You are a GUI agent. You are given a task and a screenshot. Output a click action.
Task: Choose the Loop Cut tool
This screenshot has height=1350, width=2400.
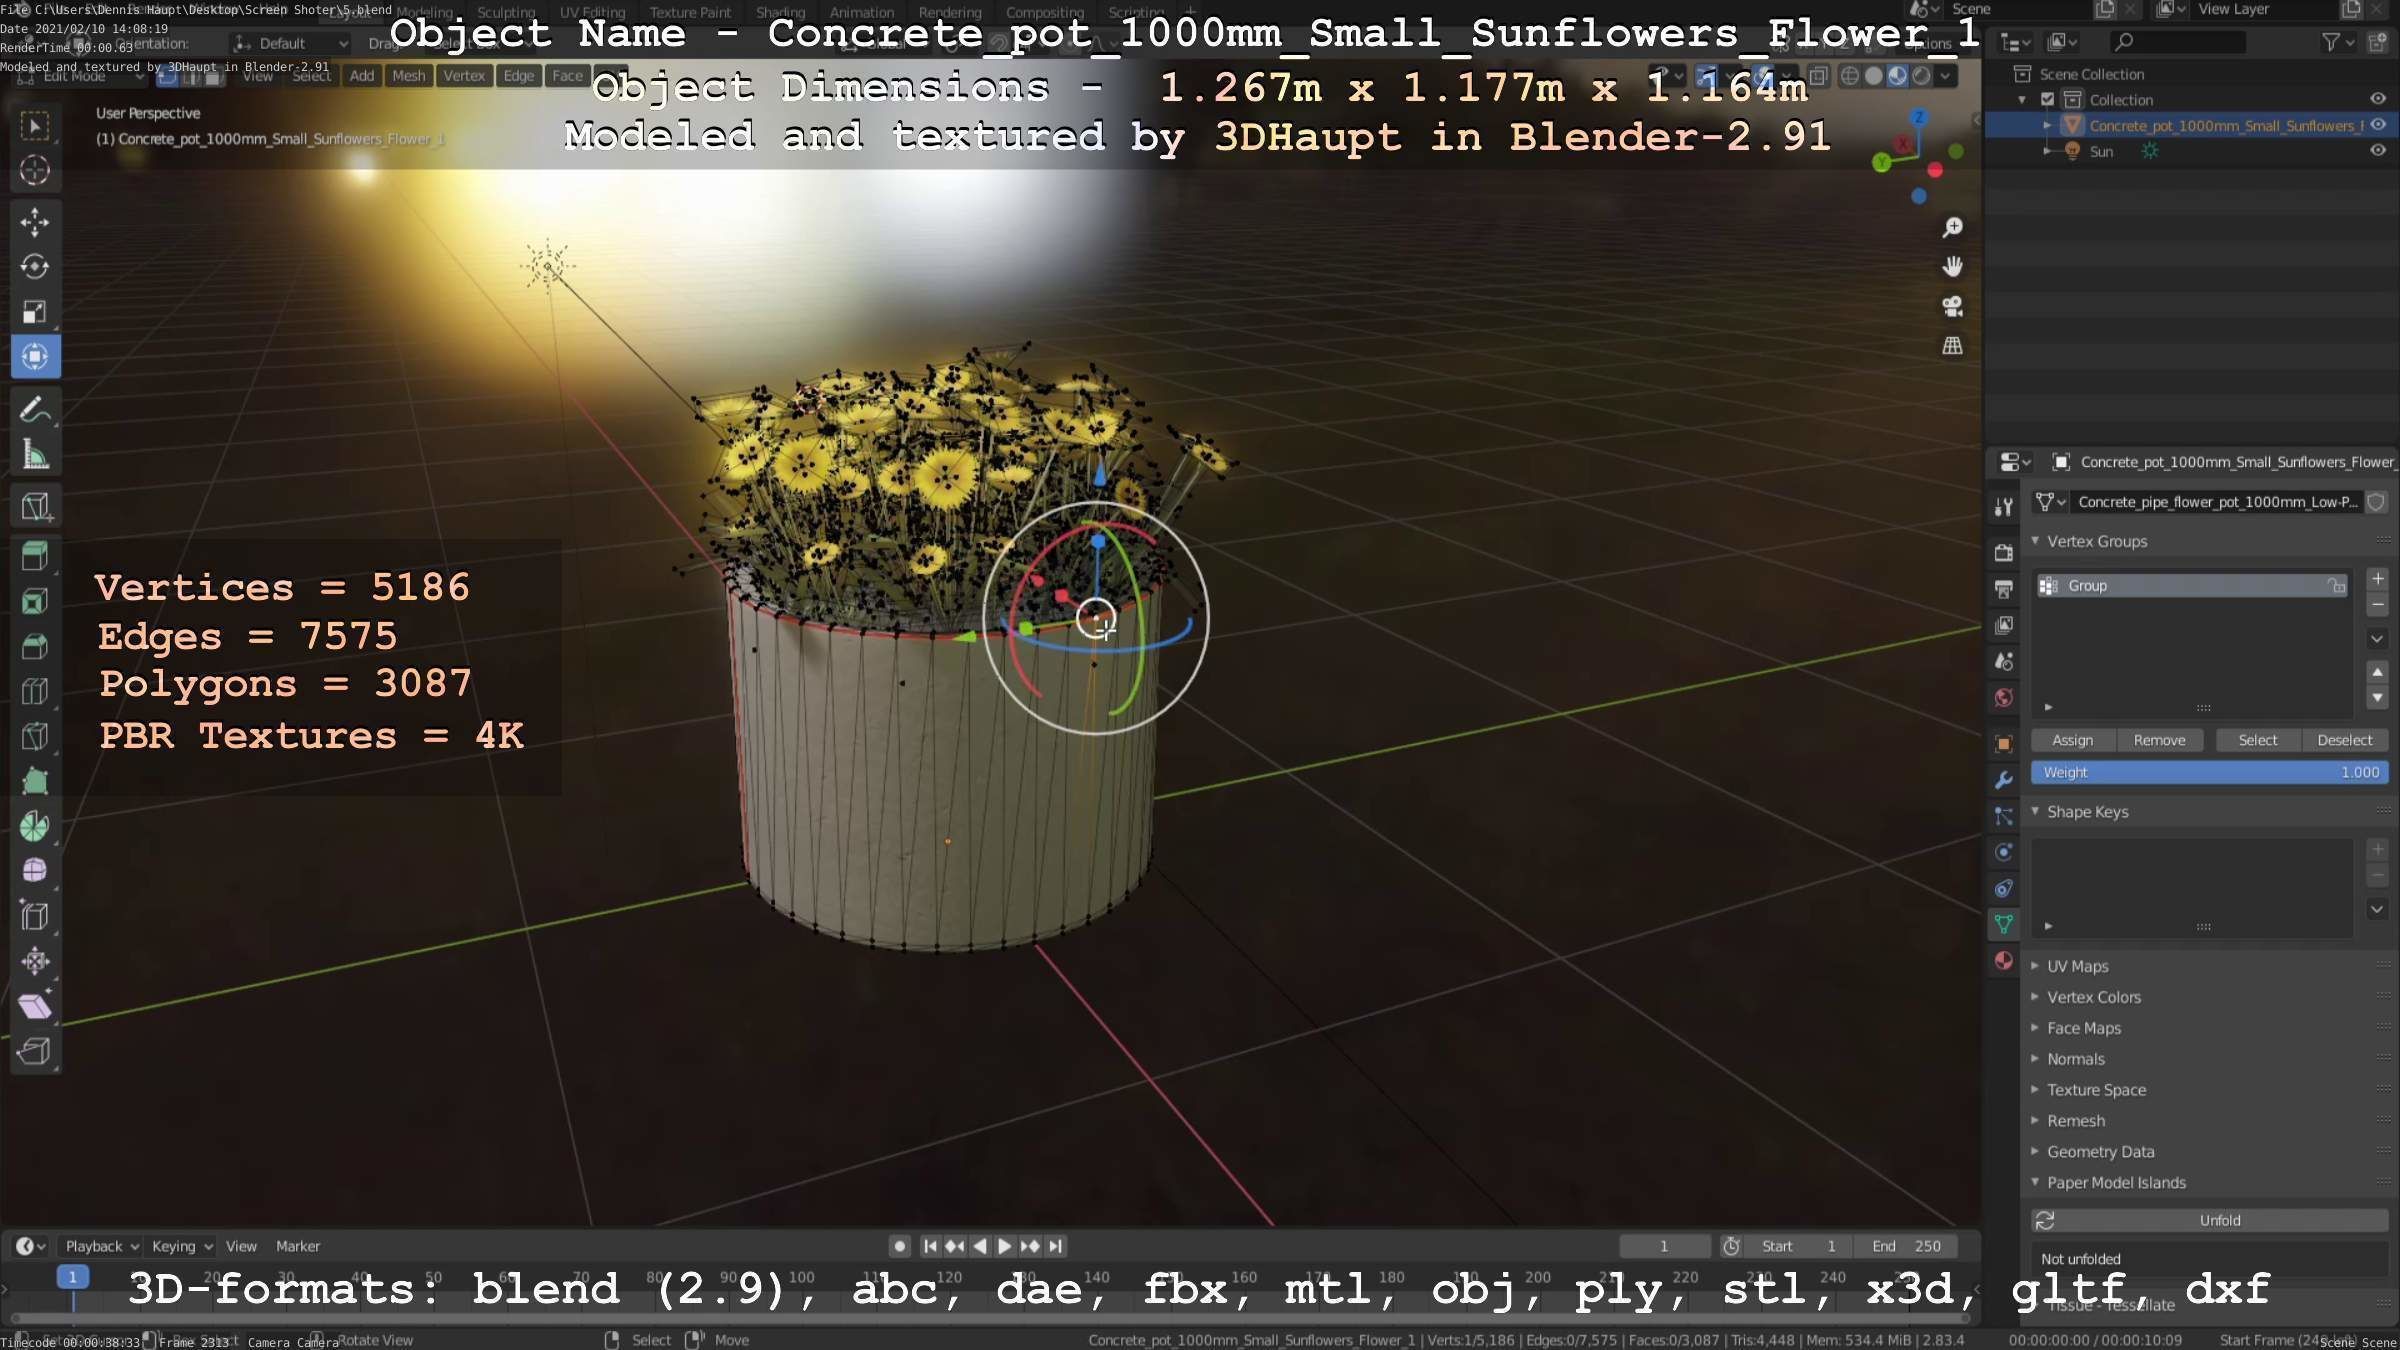35,691
